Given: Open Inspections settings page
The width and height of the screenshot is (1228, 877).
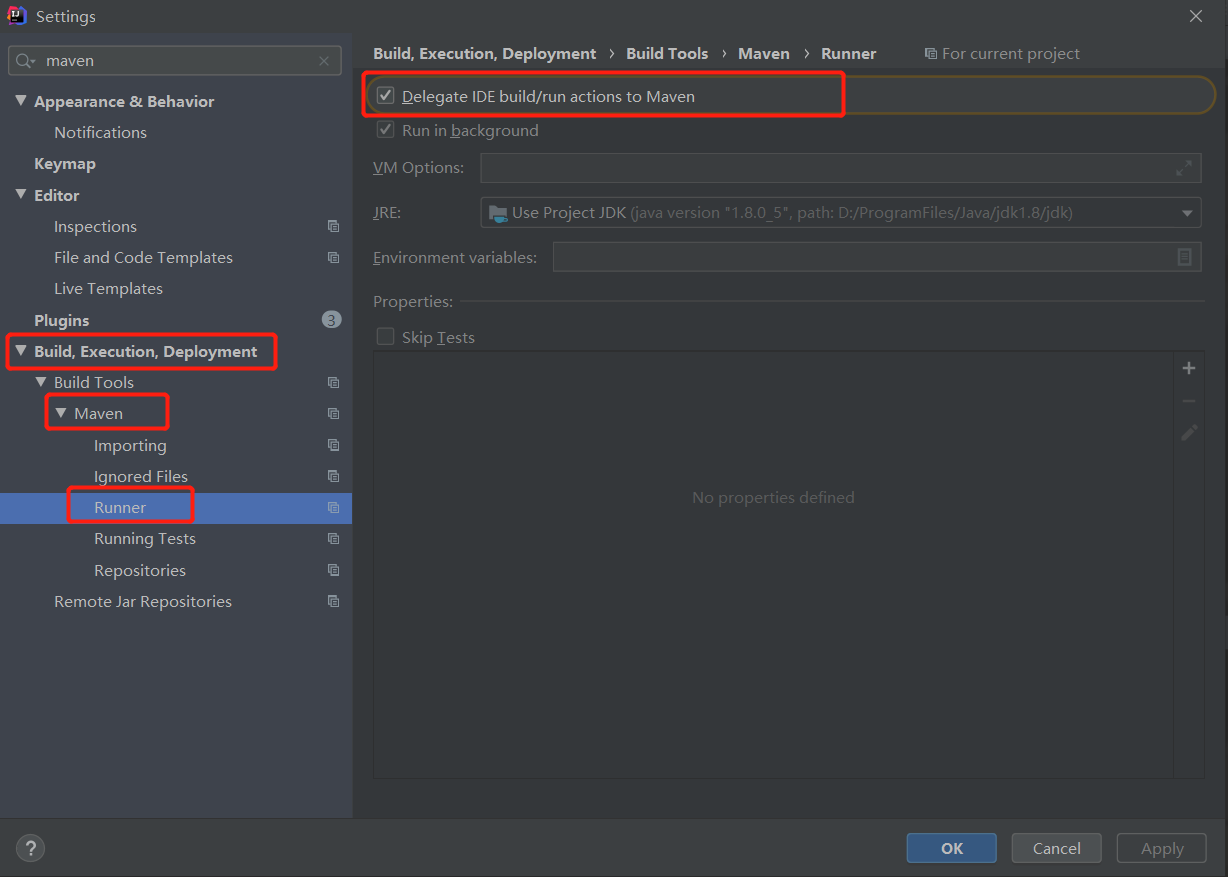Looking at the screenshot, I should coord(95,227).
